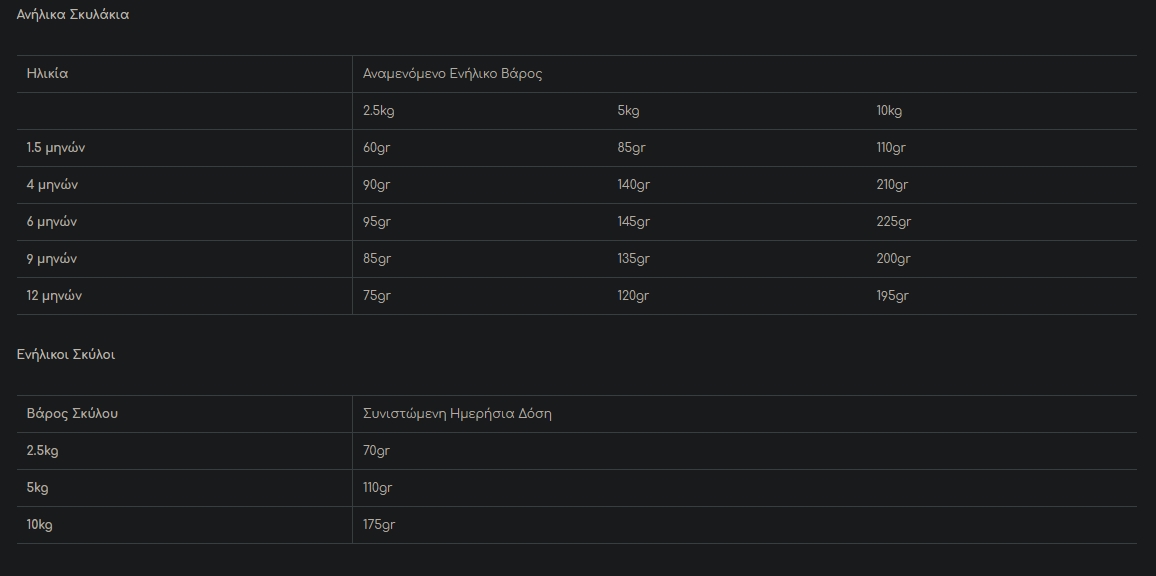Select the '12 μηνών' row label
The image size is (1156, 576).
click(54, 296)
